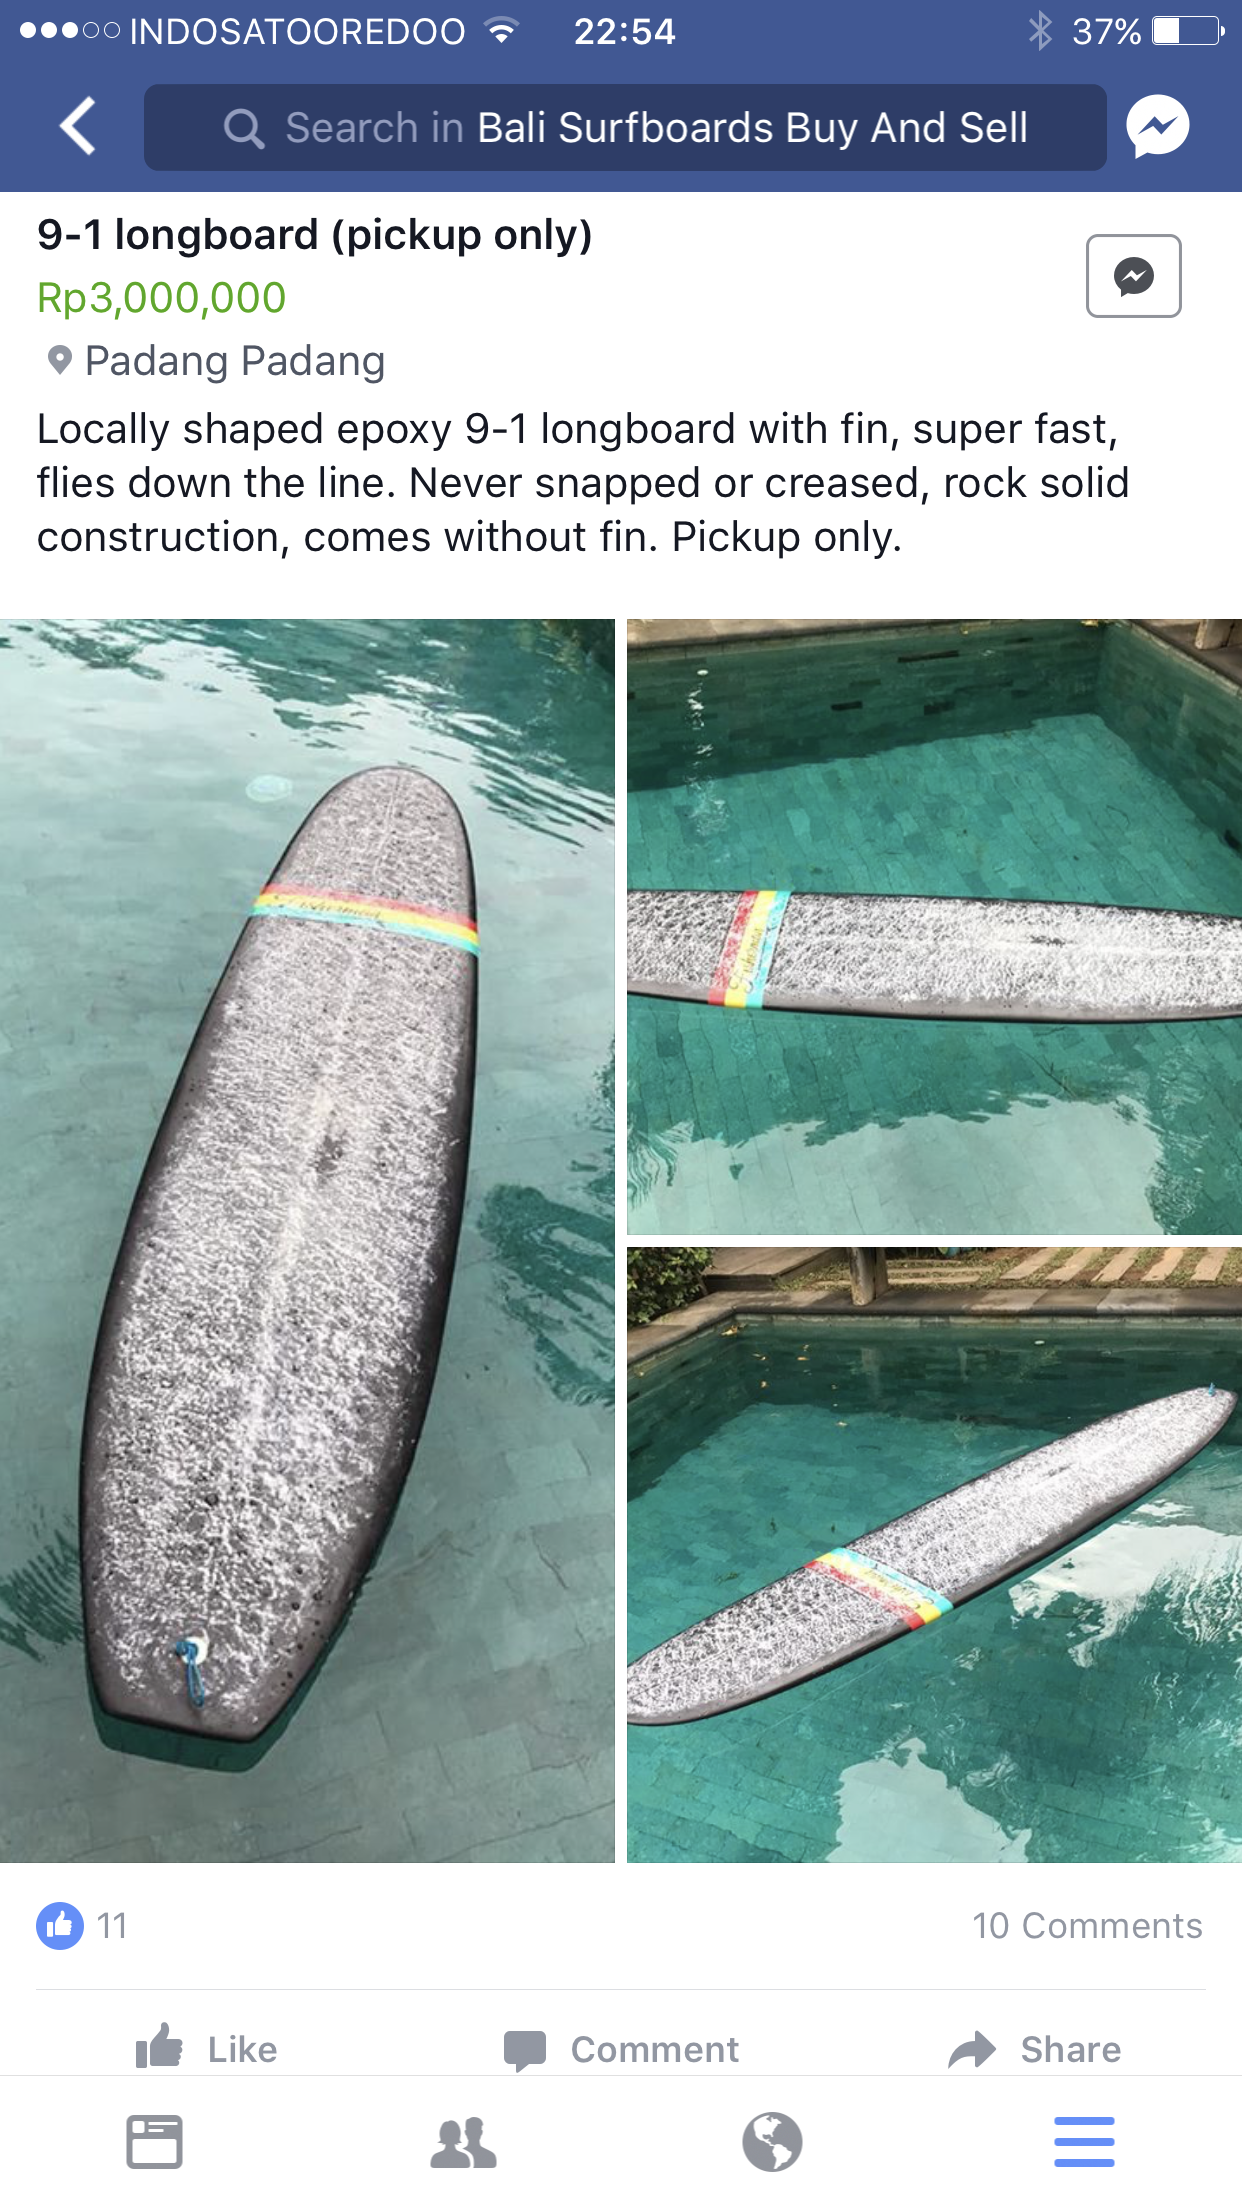Screen dimensions: 1242x2208
Task: Tap the Rp3,000,000 price text
Action: click(x=162, y=298)
